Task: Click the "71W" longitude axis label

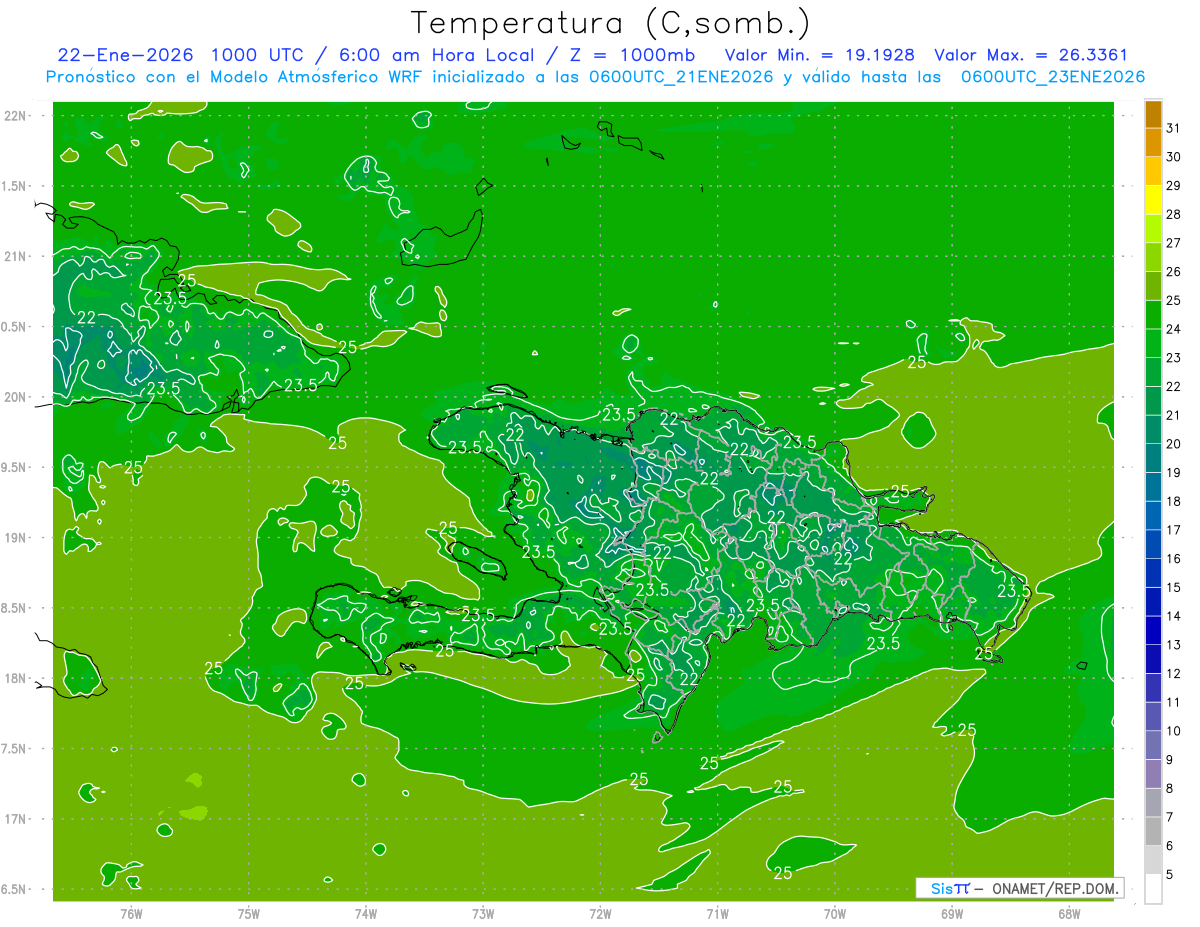Action: [717, 913]
